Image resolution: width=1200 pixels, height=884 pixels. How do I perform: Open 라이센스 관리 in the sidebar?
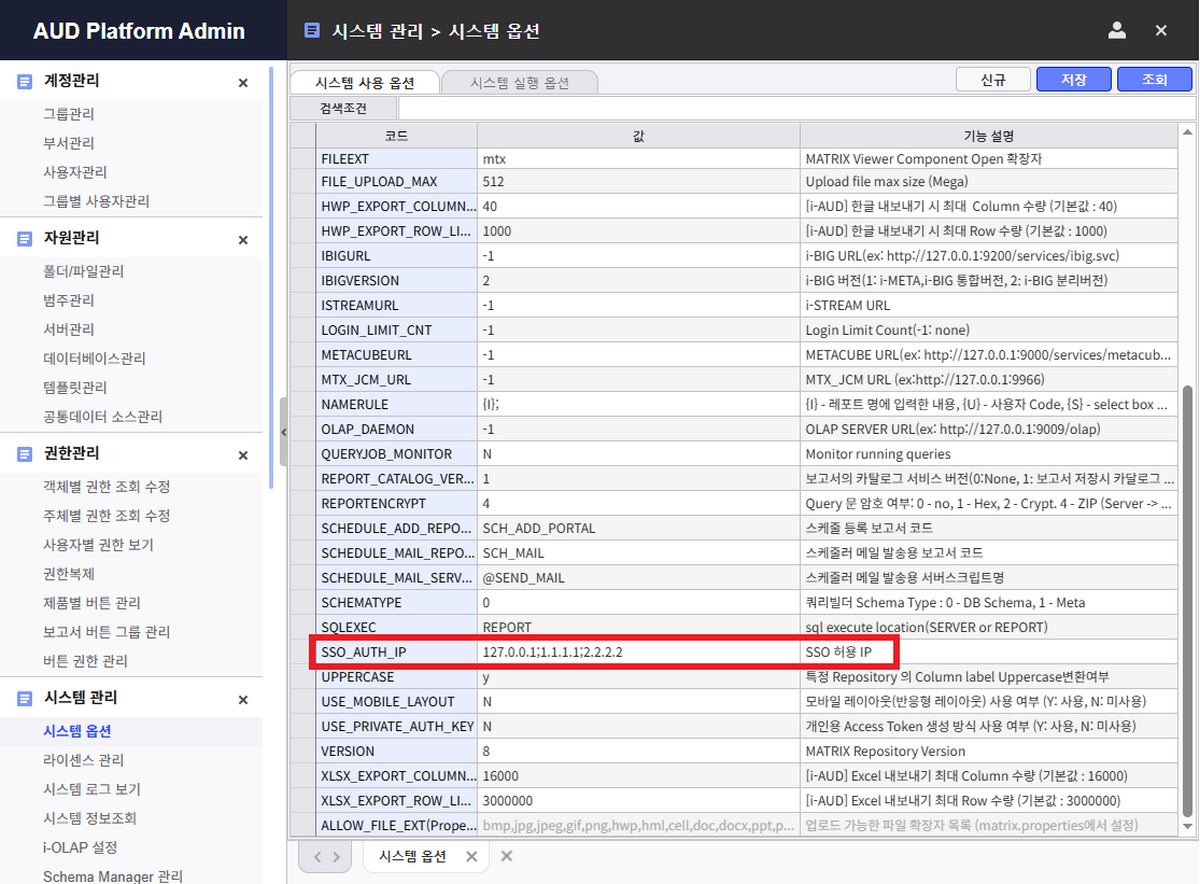(x=84, y=760)
